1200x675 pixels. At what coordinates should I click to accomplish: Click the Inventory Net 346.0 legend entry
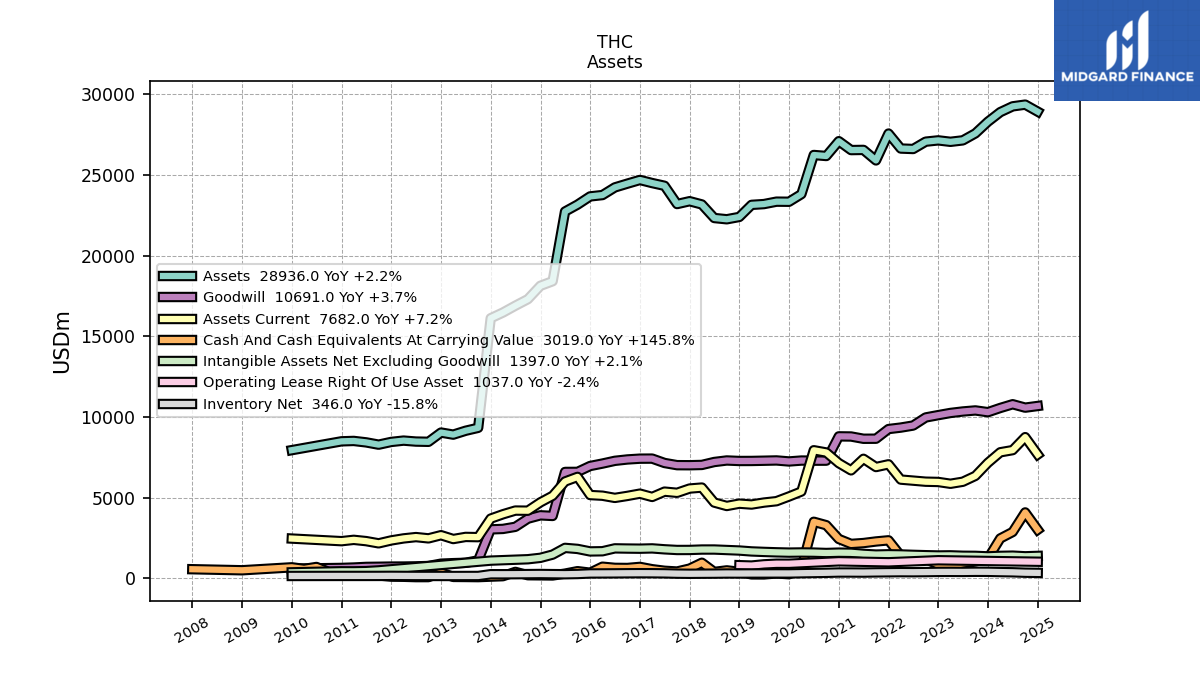click(x=320, y=404)
